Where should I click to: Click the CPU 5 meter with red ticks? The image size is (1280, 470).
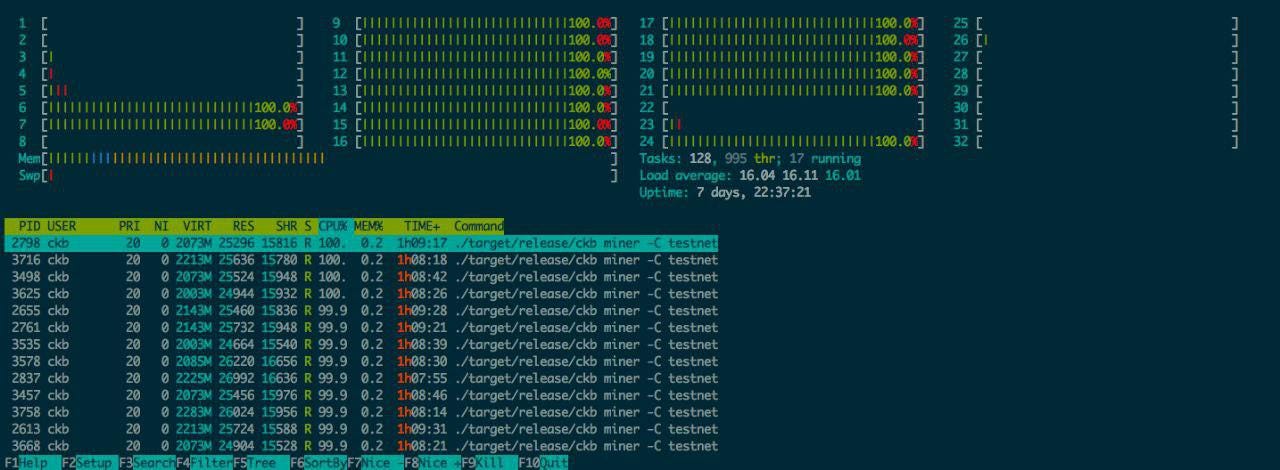161,90
